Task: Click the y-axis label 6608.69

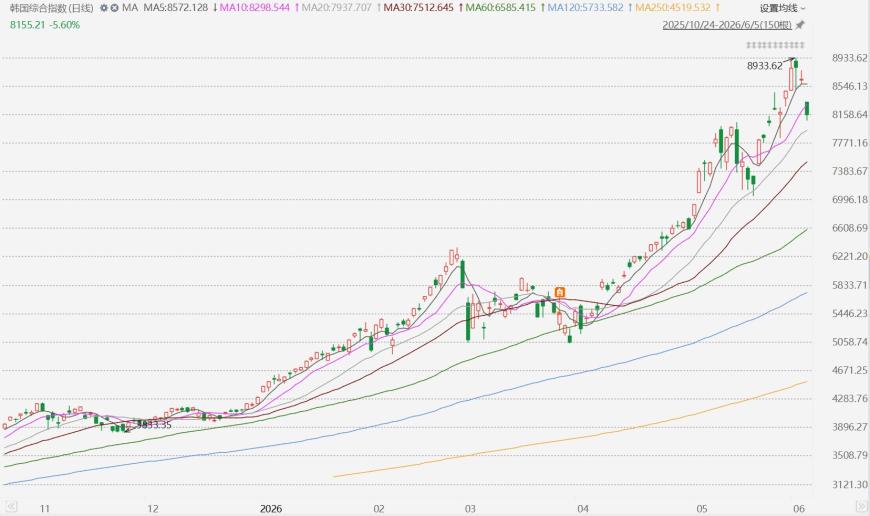Action: pos(849,228)
